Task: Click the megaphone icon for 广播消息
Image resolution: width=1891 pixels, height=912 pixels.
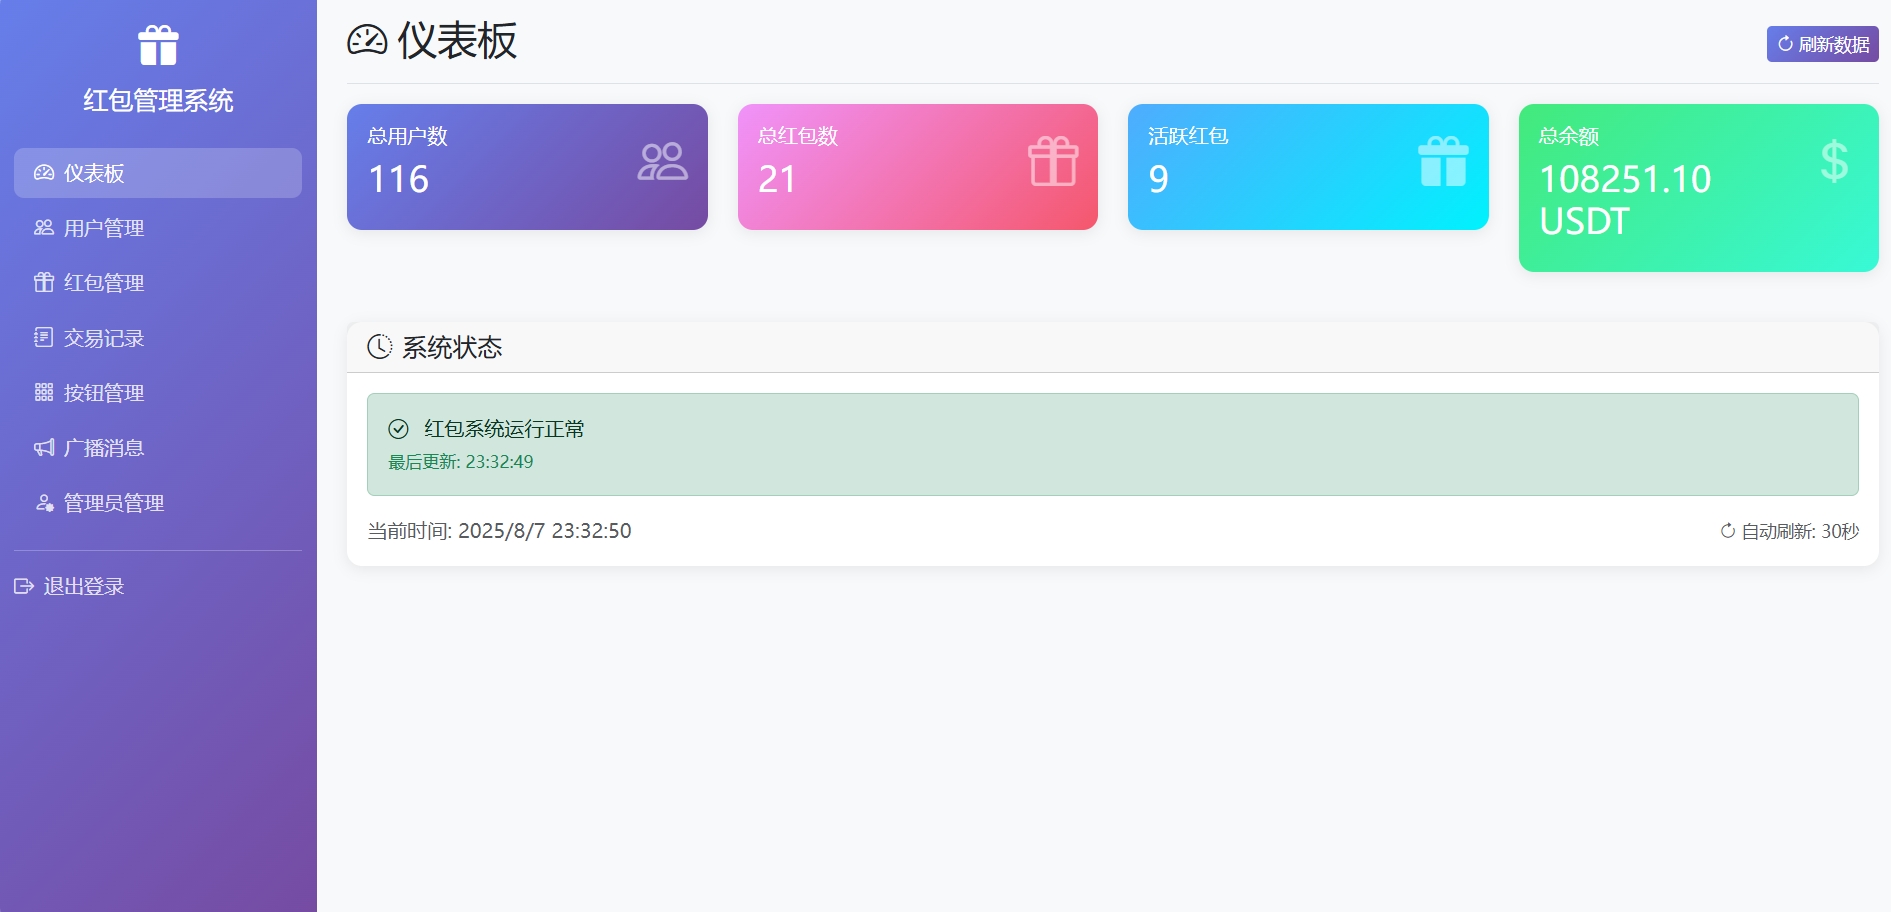Action: (x=44, y=448)
